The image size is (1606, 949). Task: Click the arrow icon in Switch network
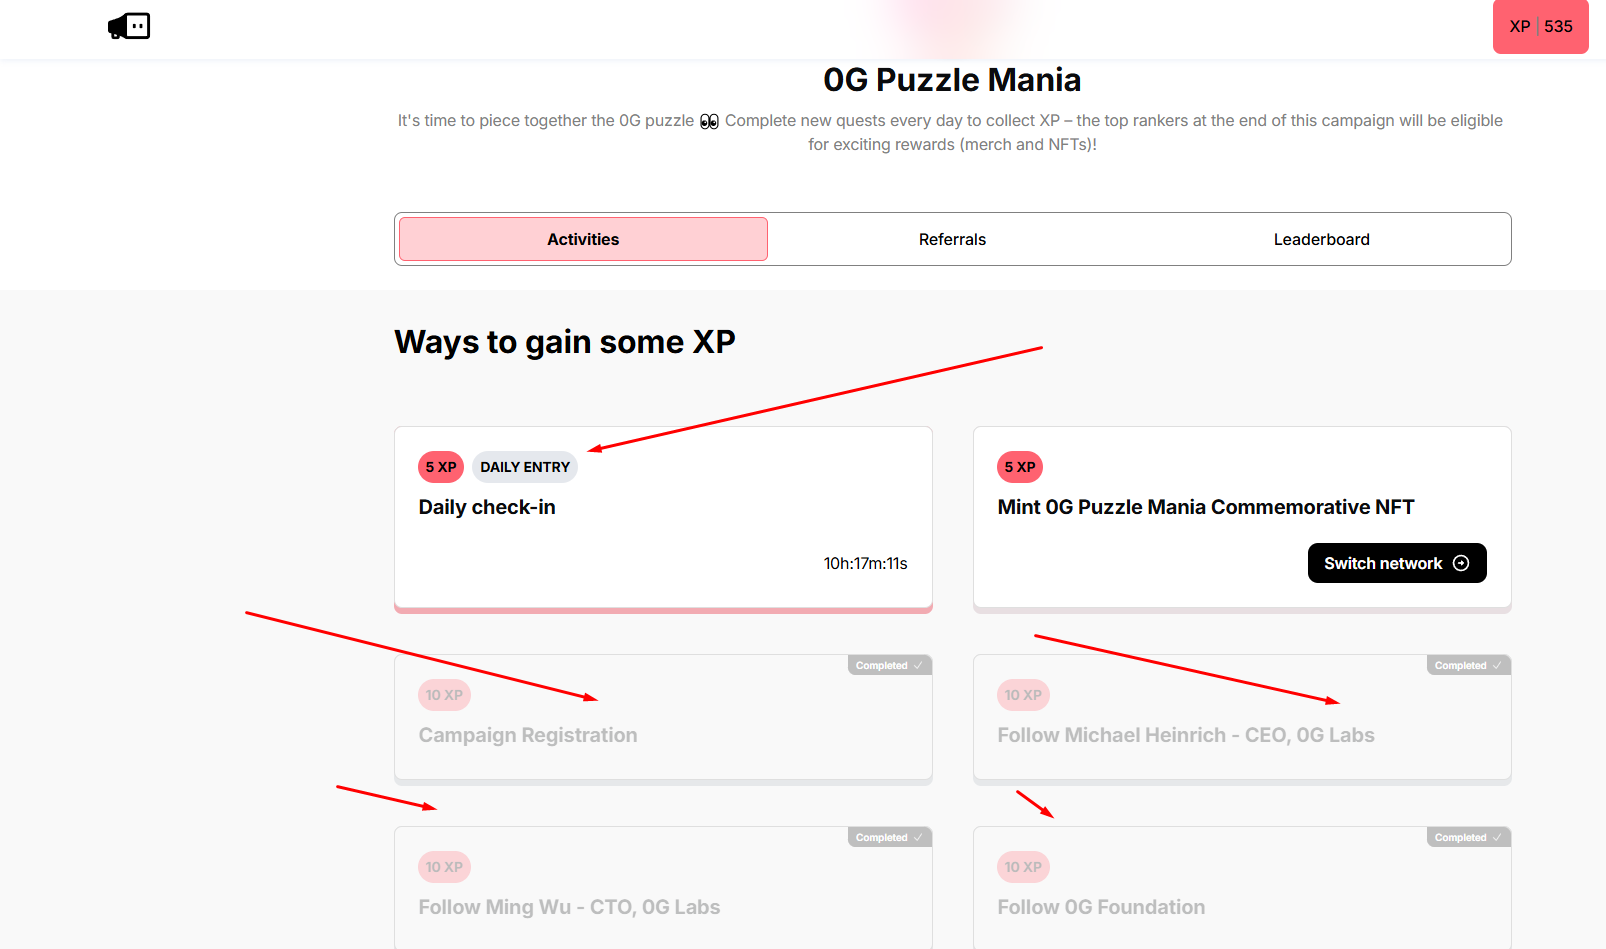point(1461,563)
